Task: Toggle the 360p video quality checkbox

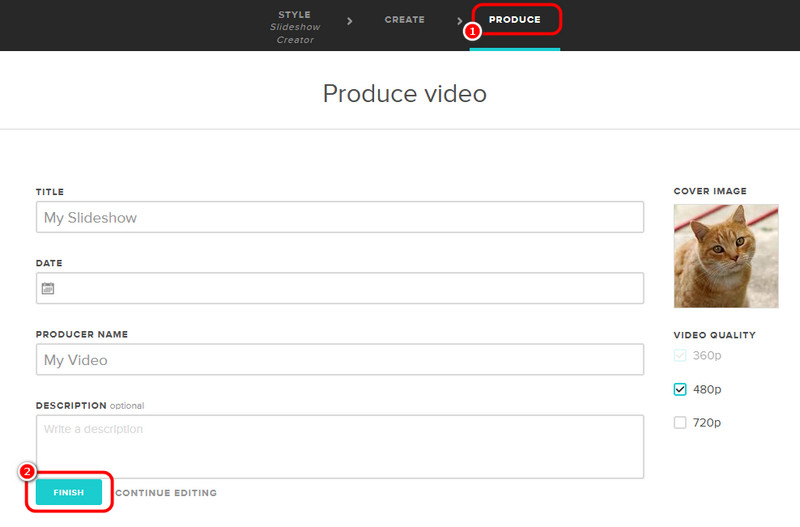Action: (680, 355)
